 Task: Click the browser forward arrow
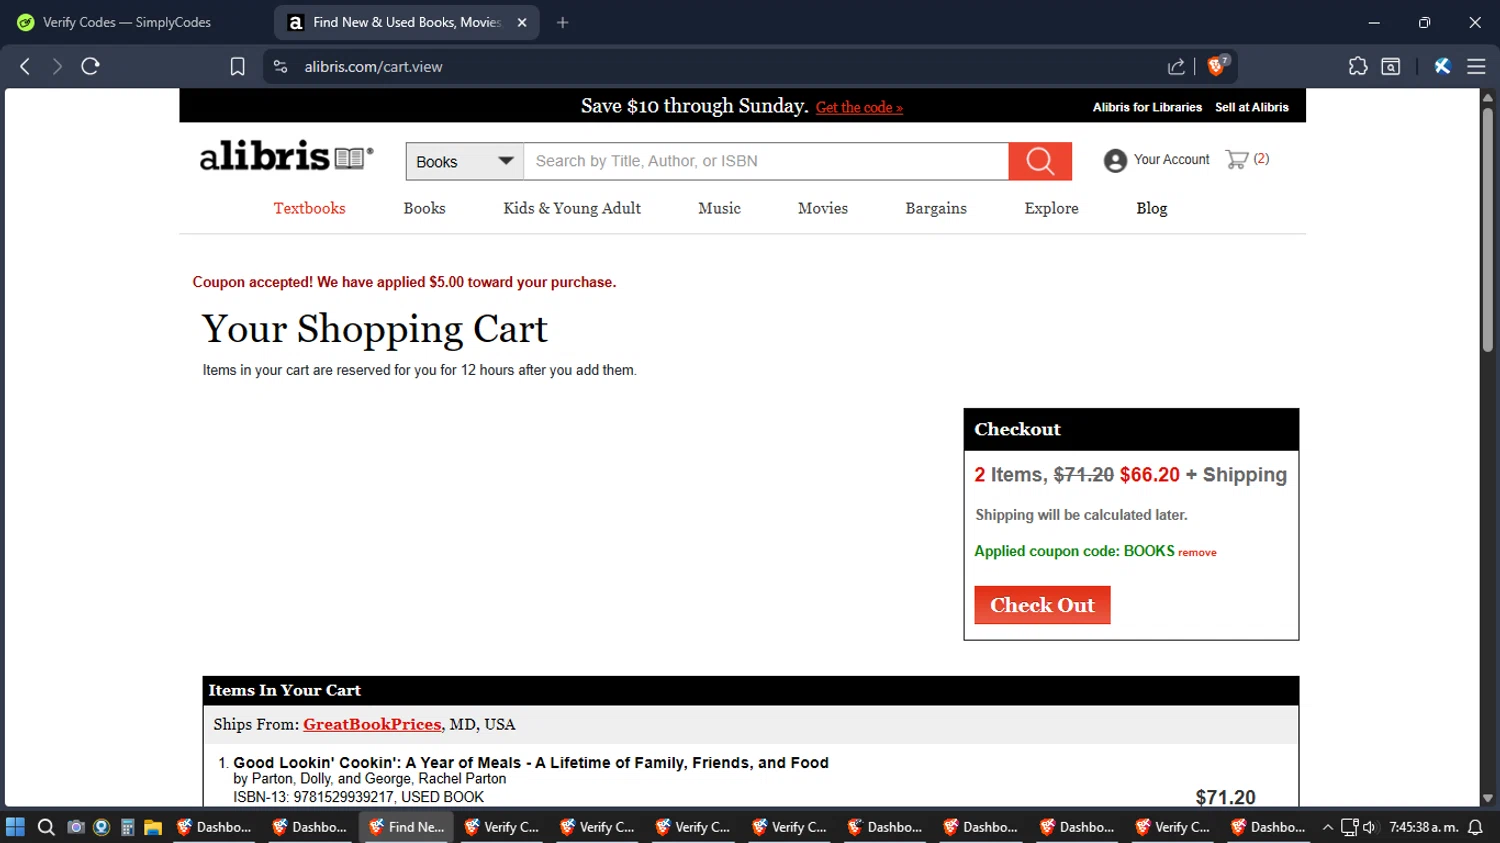coord(57,66)
